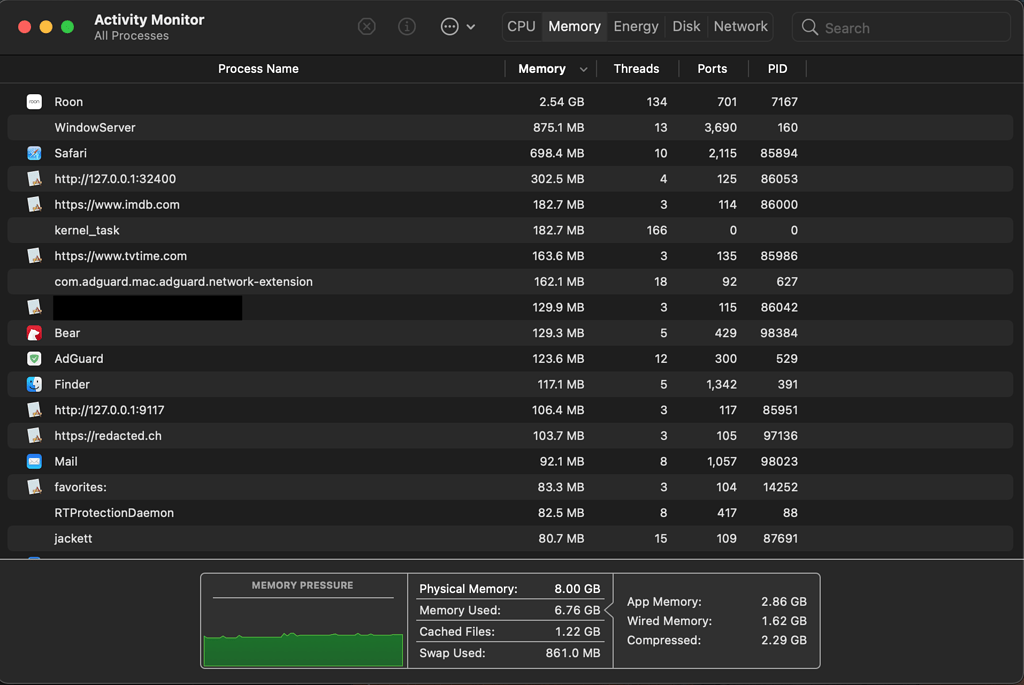Screen dimensions: 1024x685
Task: Click the Safari icon in the process list
Action: click(32, 152)
